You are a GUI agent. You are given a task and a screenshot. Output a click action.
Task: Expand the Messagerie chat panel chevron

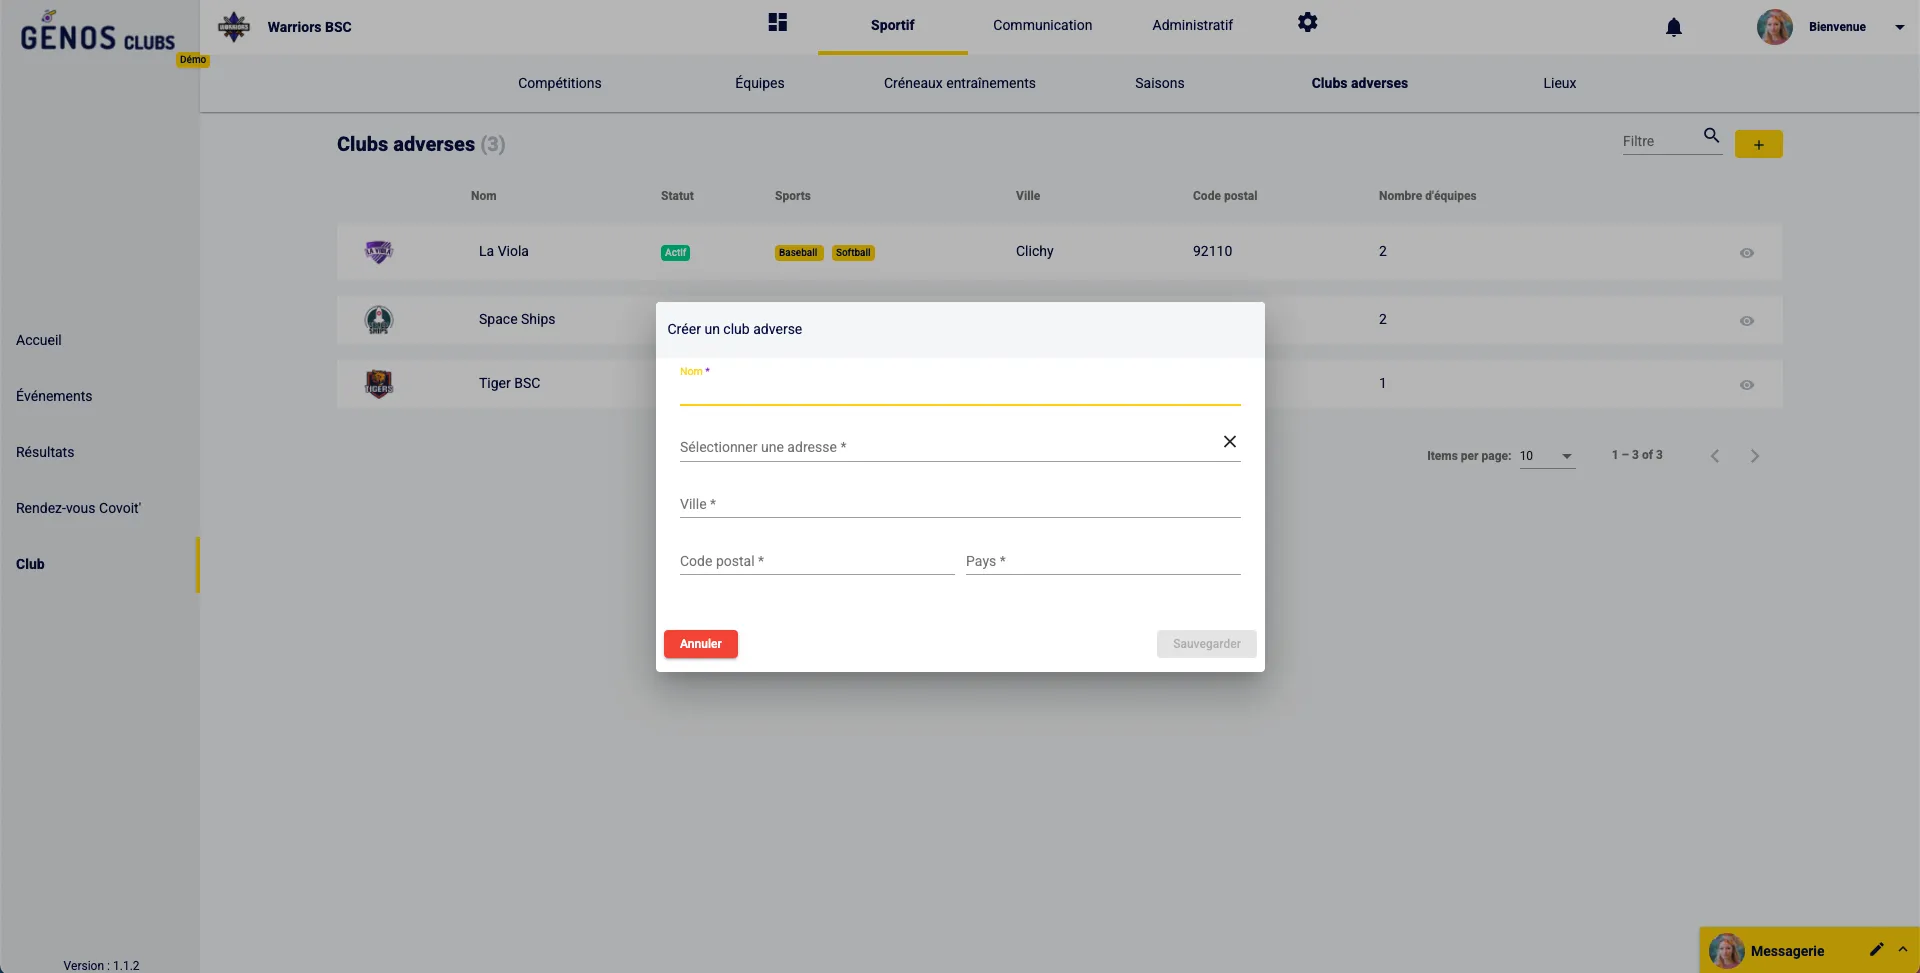point(1902,949)
